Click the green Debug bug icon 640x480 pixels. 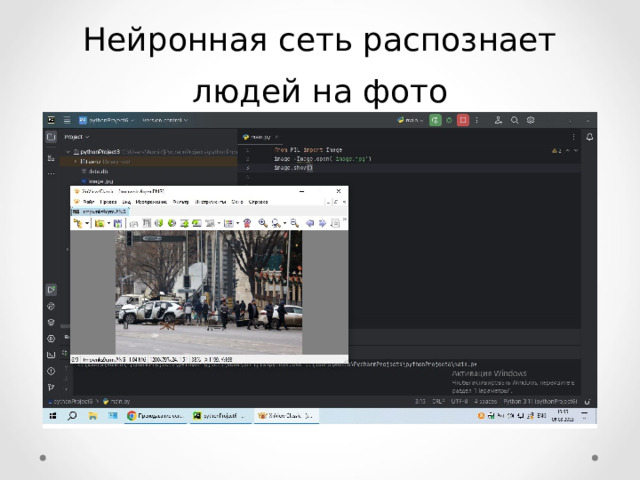tap(449, 120)
